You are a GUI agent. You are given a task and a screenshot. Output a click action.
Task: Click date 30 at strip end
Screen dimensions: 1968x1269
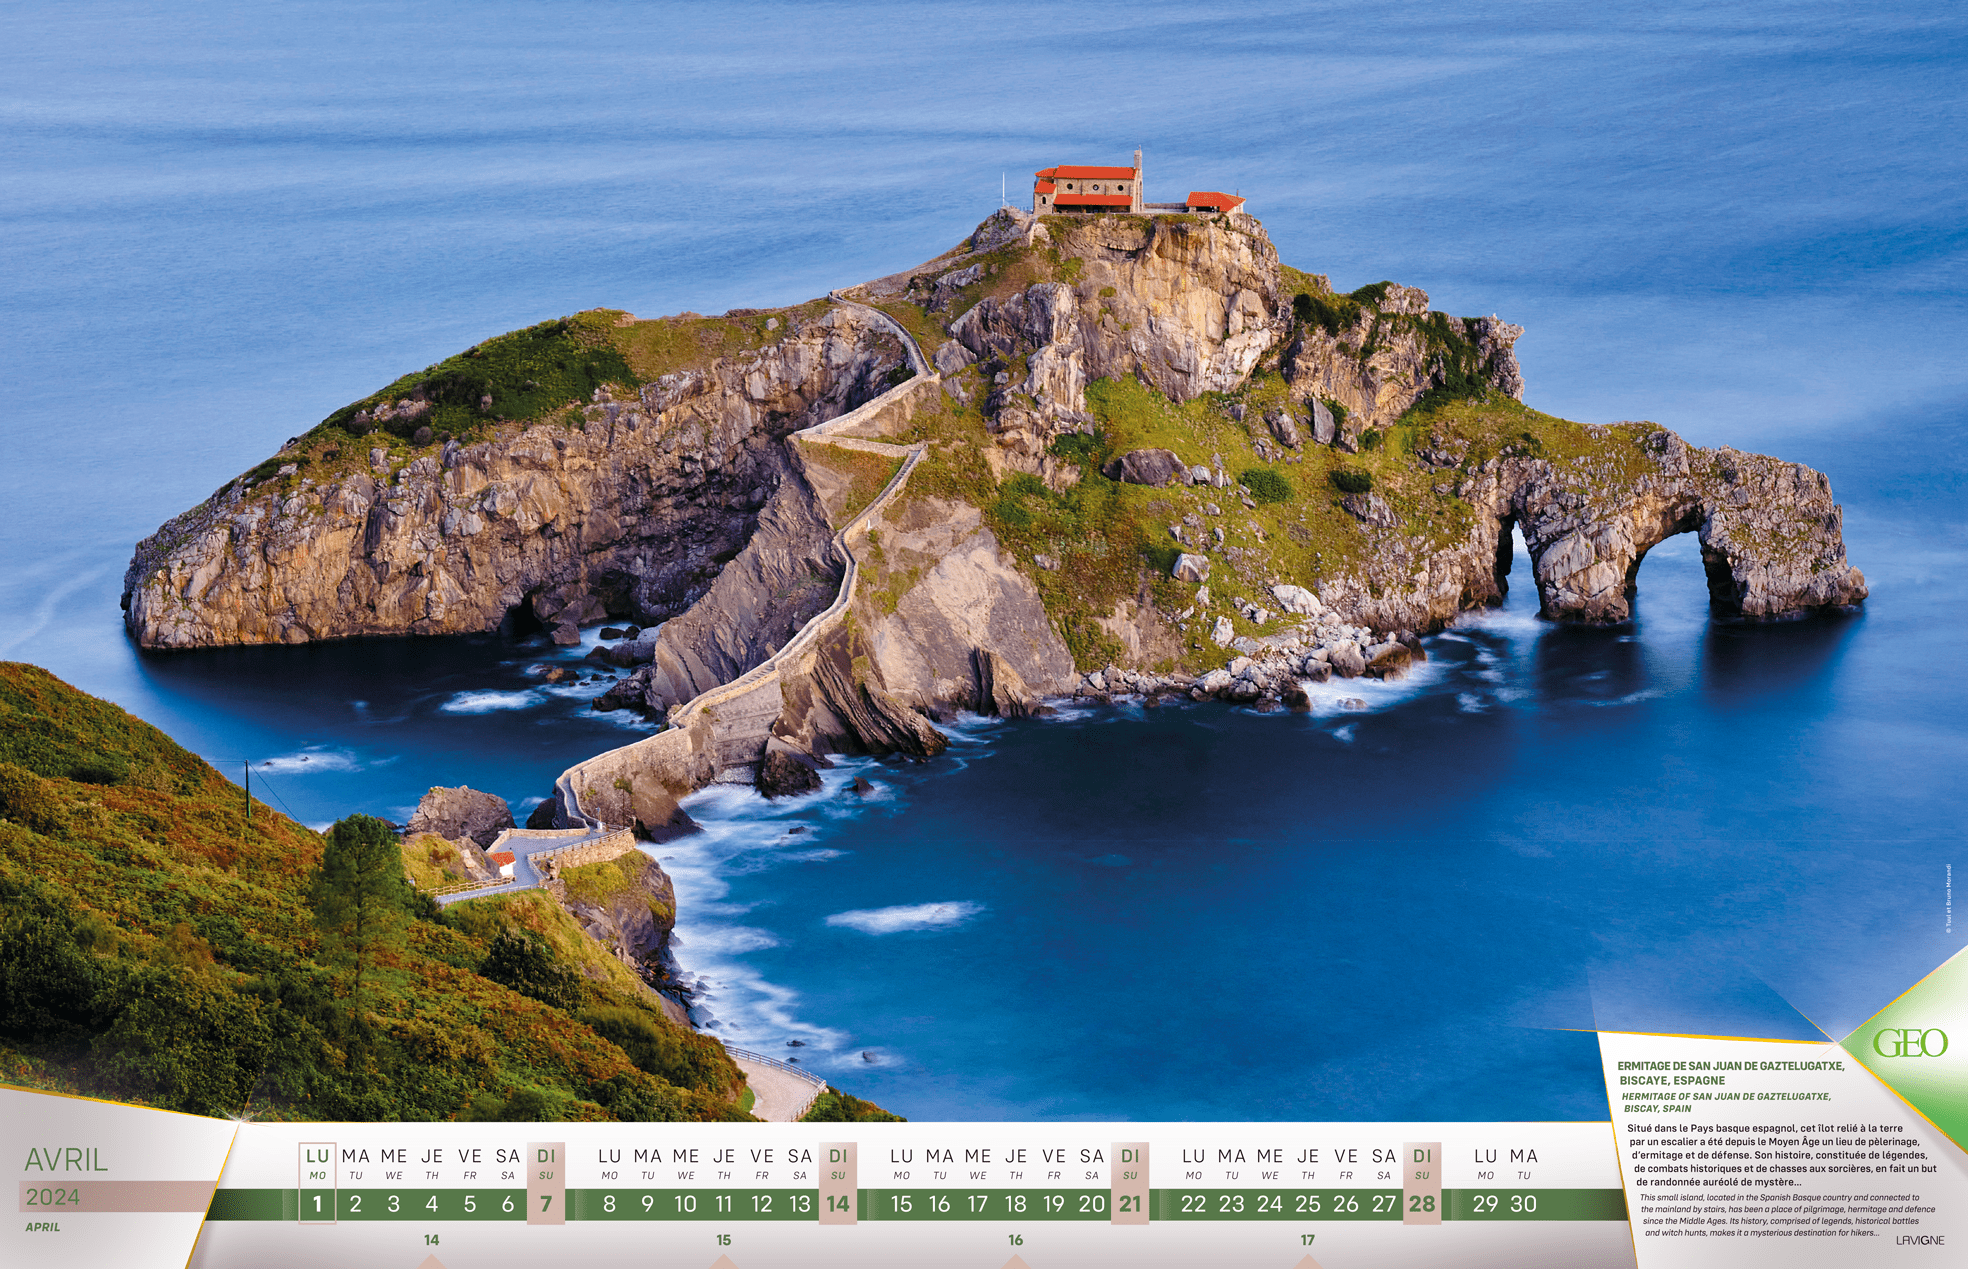click(1523, 1204)
